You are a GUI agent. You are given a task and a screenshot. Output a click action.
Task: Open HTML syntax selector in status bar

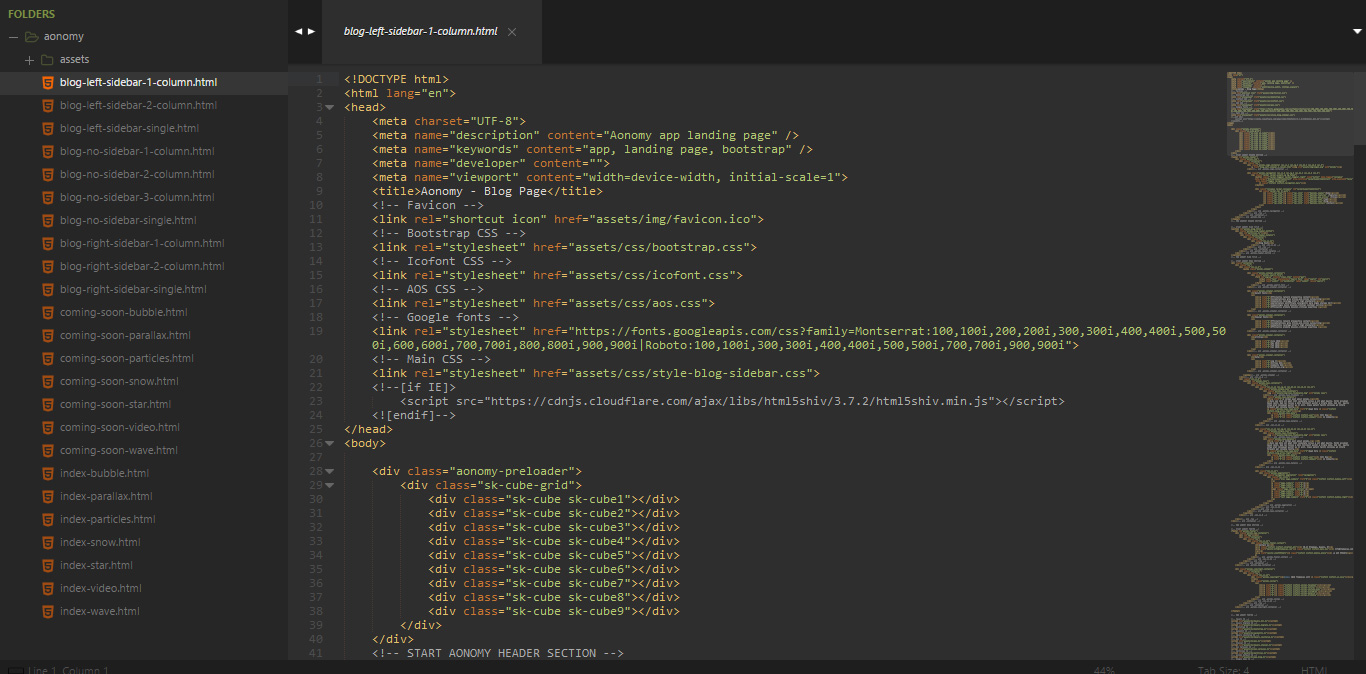pos(1314,670)
